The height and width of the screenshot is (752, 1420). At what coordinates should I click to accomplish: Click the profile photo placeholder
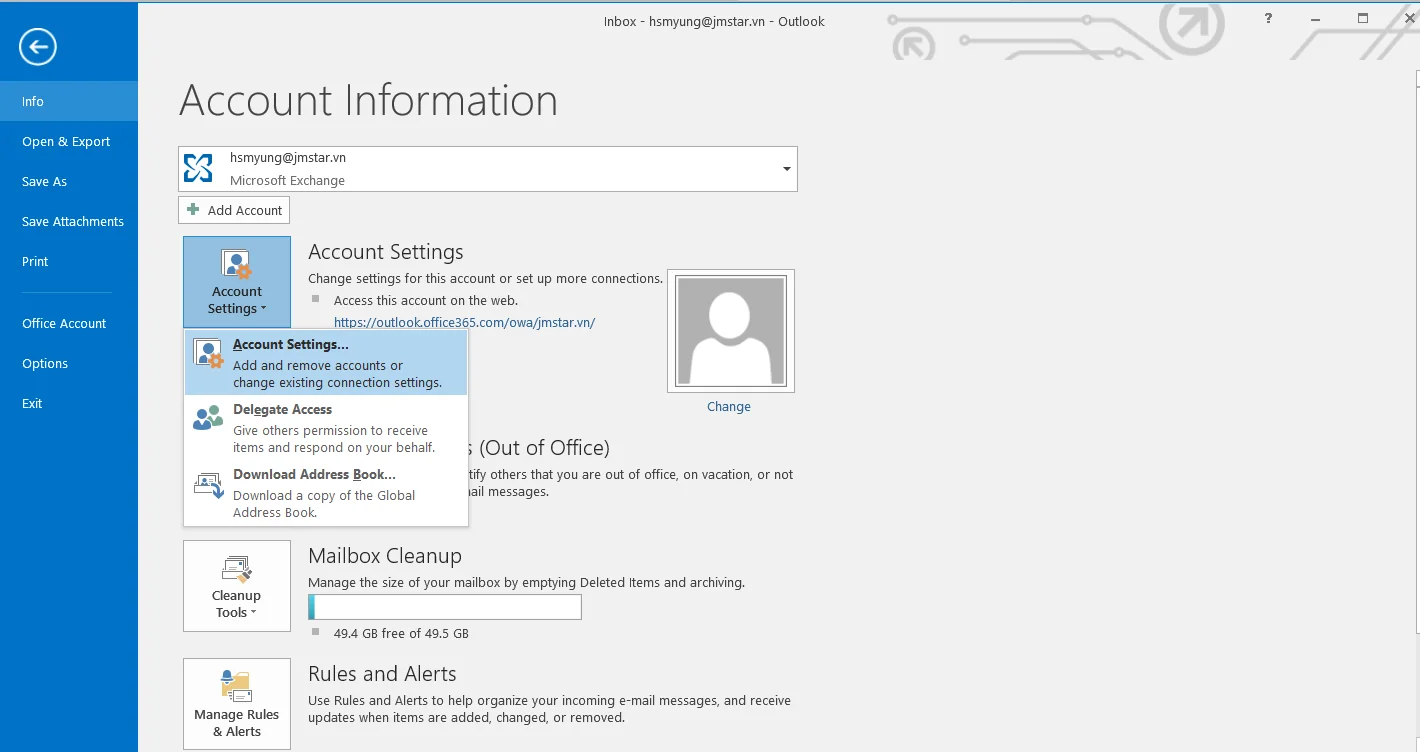pos(730,332)
